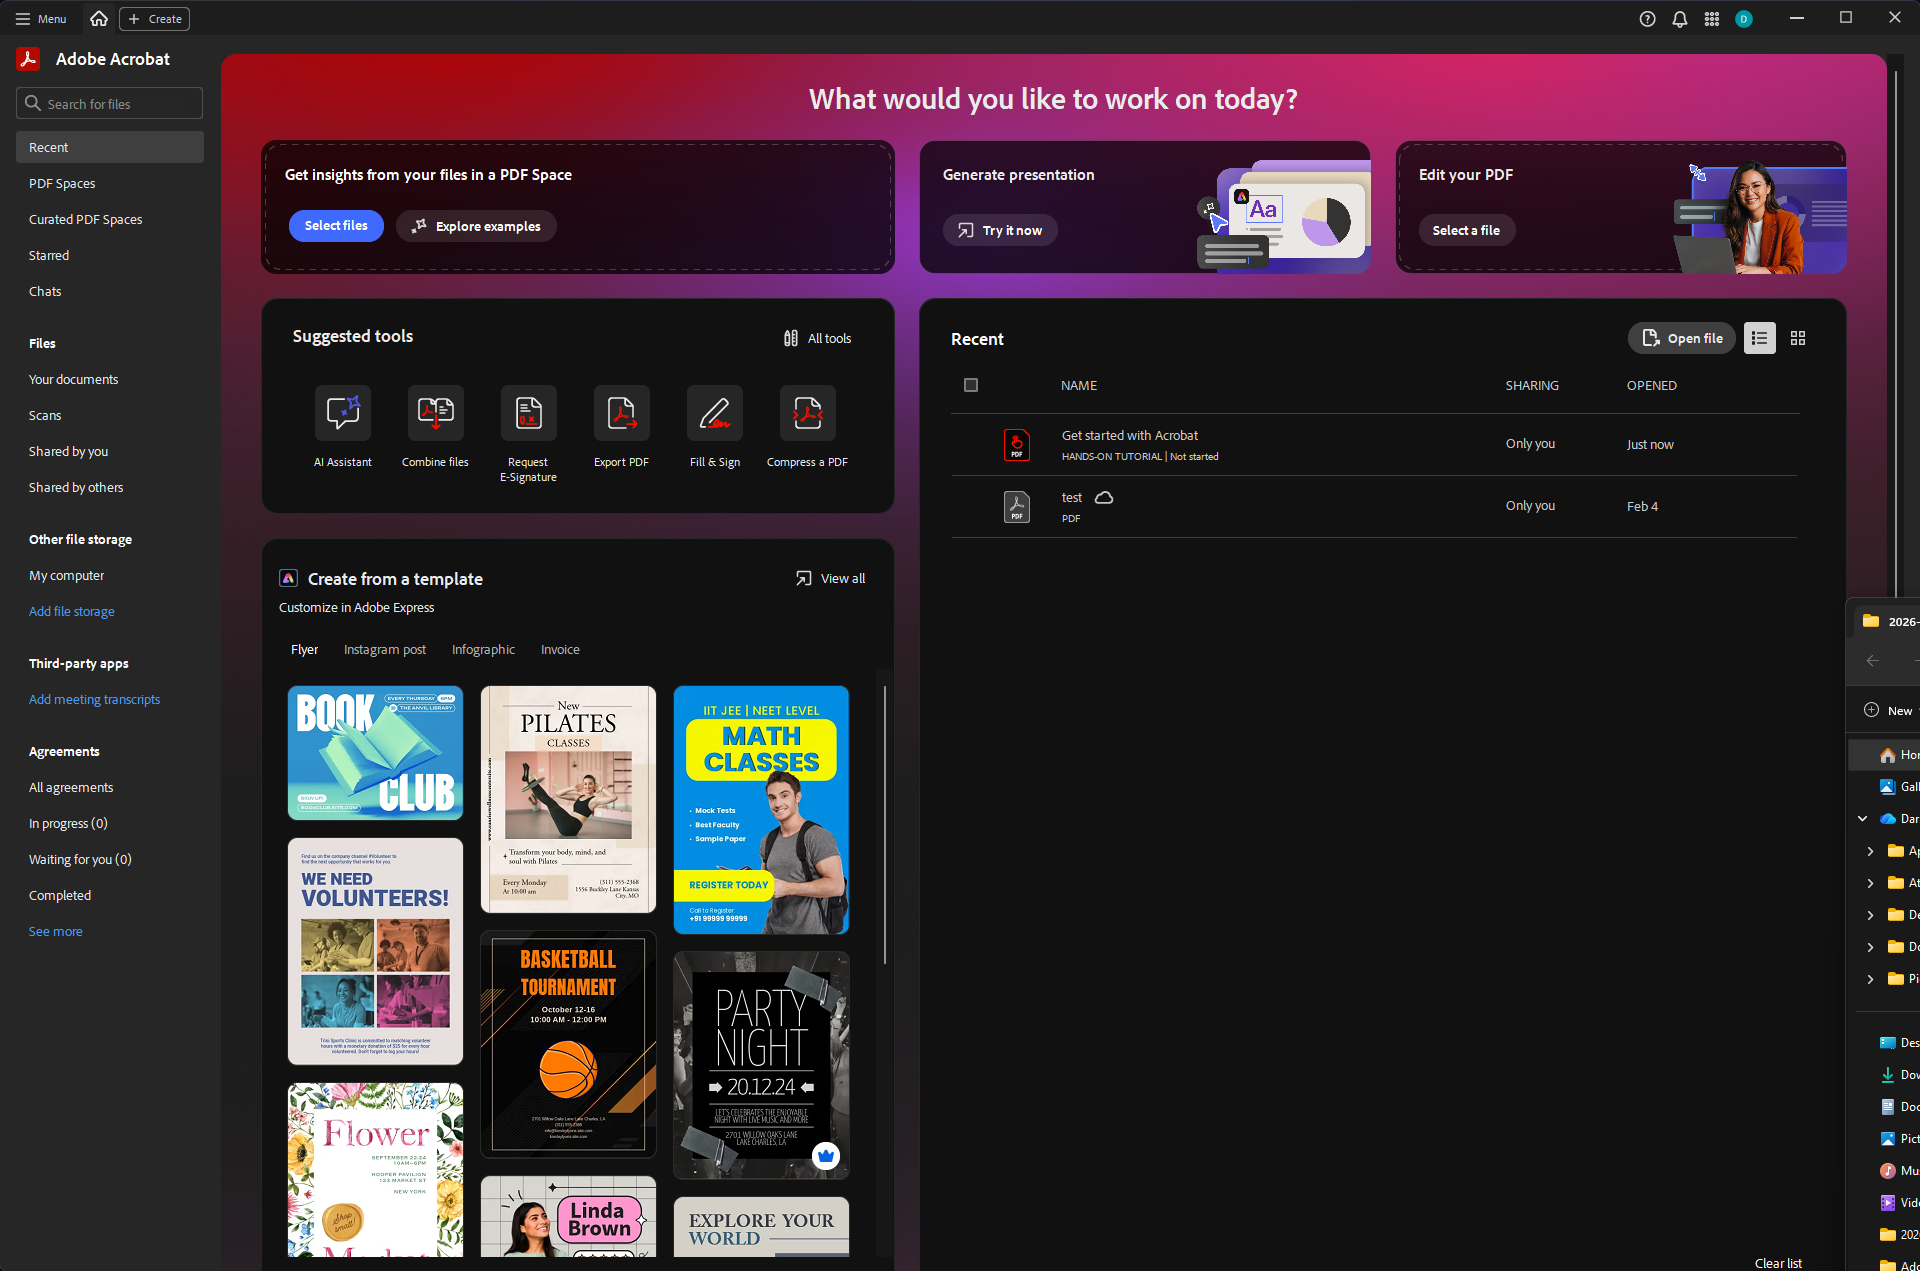Open the AI Assistant tool
This screenshot has width=1920, height=1271.
342,413
